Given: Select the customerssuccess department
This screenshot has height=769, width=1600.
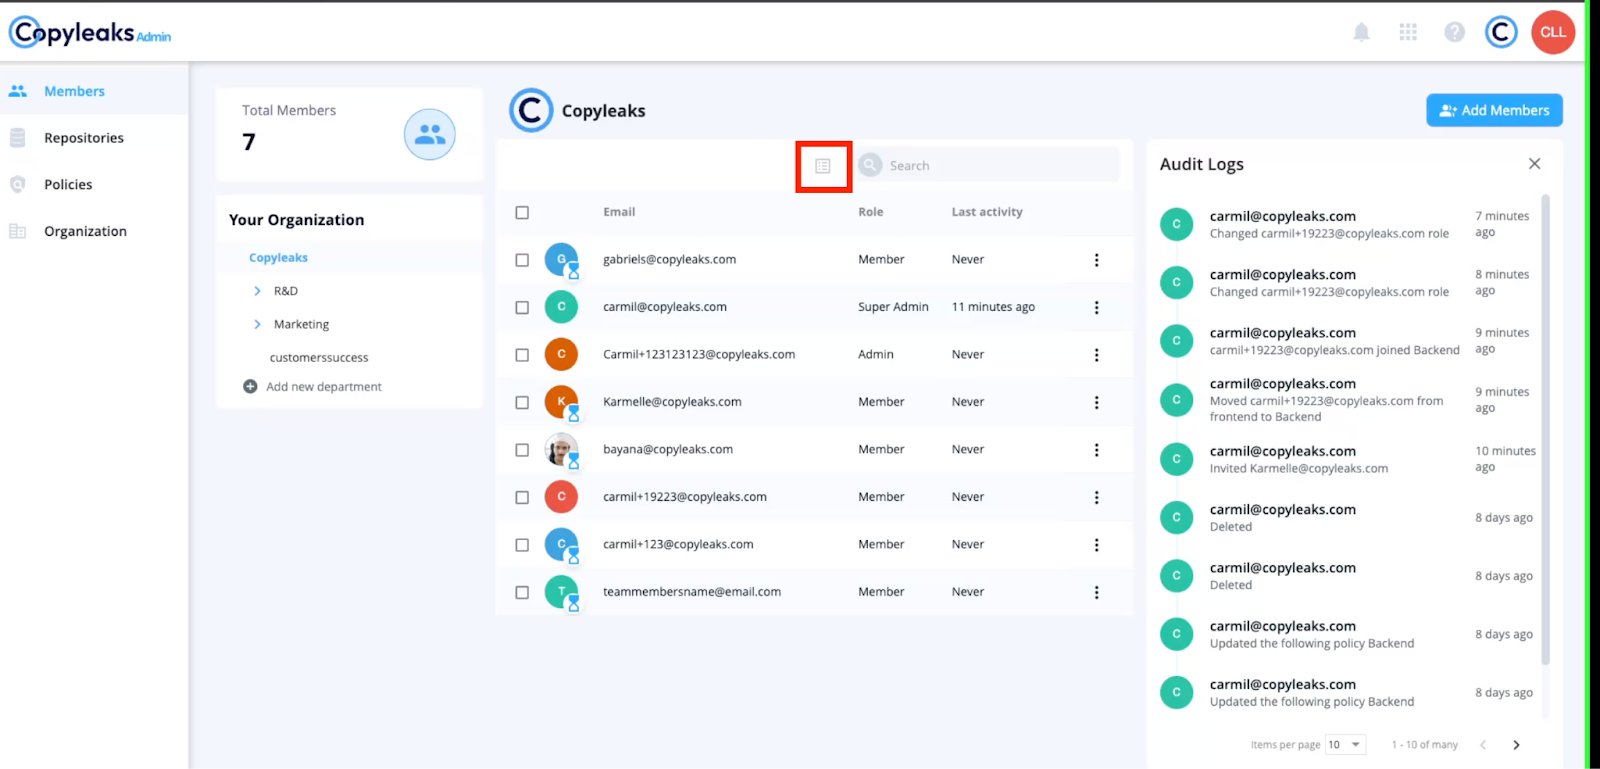Looking at the screenshot, I should coord(319,358).
